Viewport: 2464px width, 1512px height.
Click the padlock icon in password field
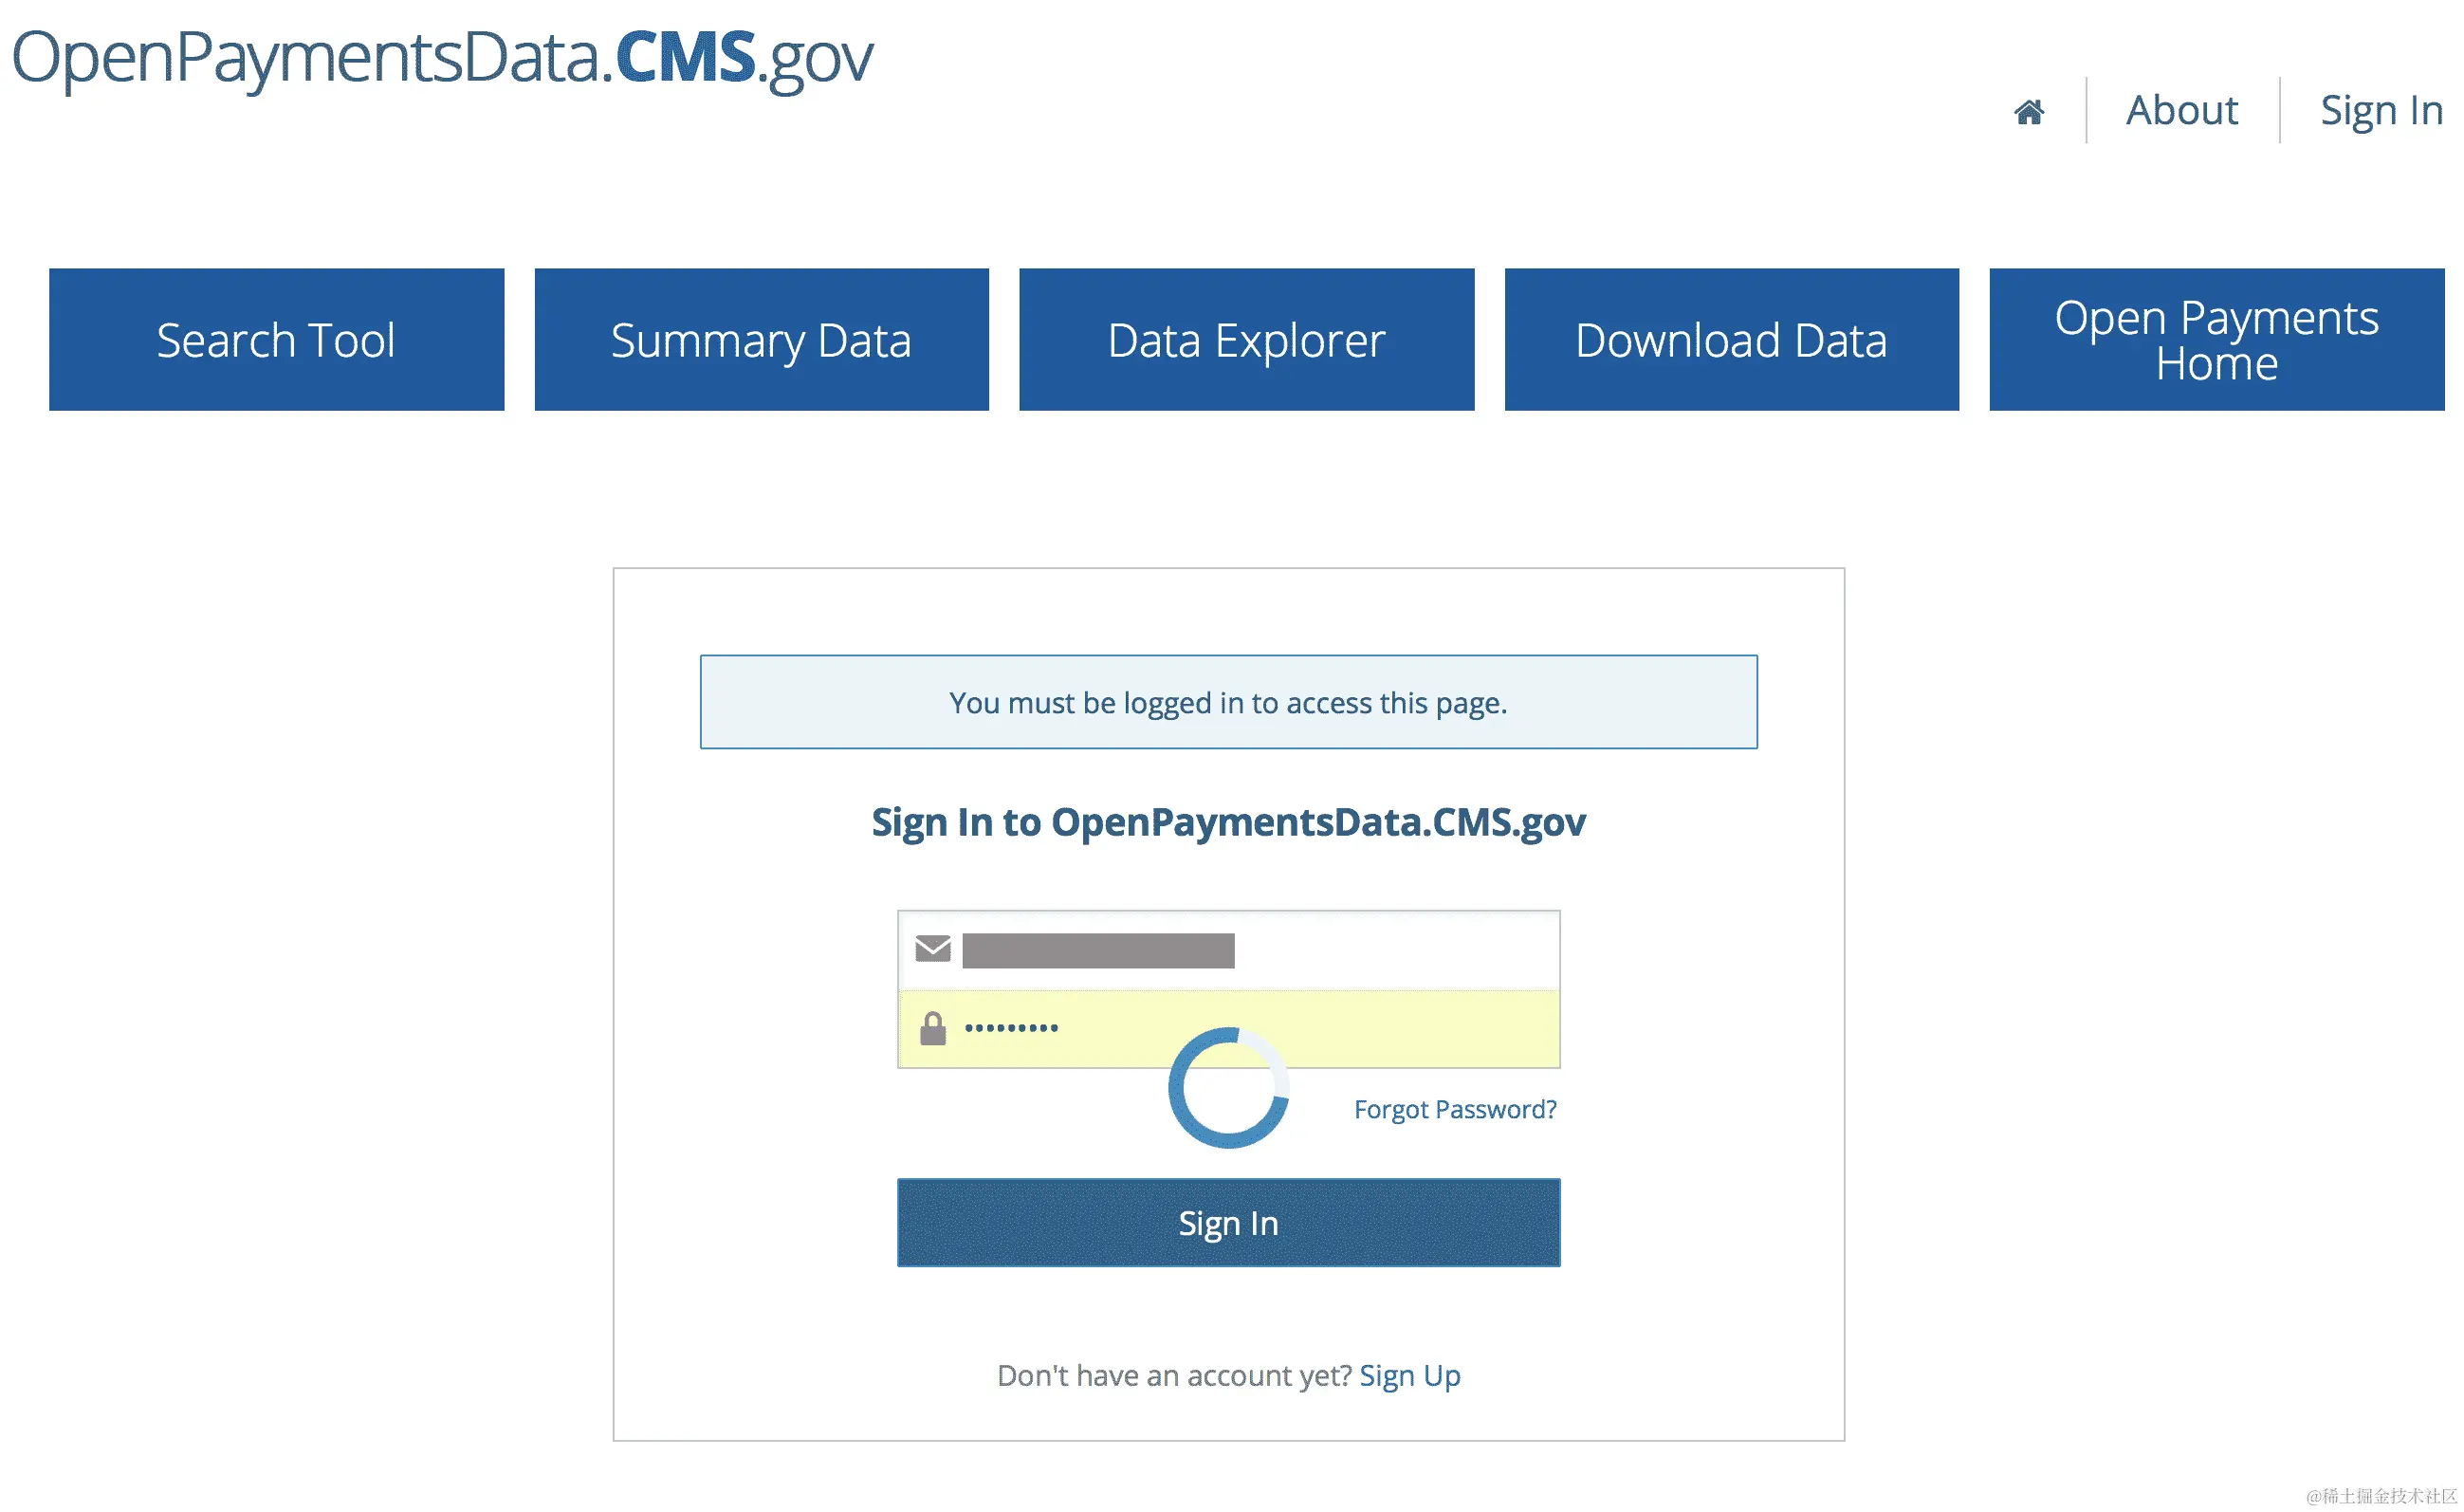(x=932, y=1028)
